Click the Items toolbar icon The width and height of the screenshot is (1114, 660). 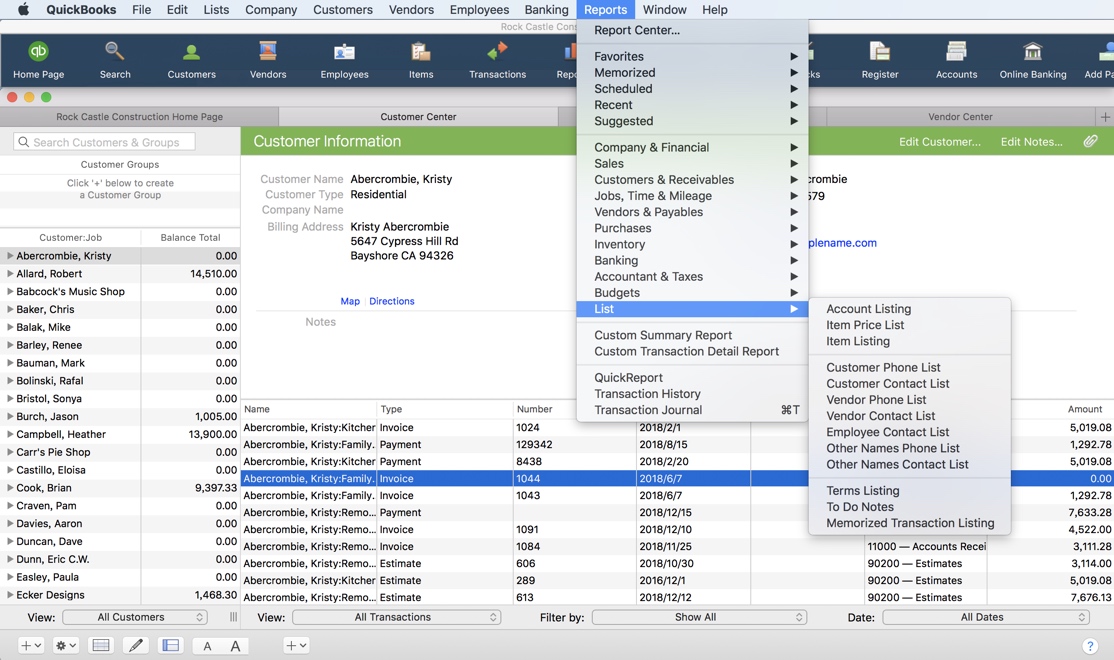click(420, 60)
